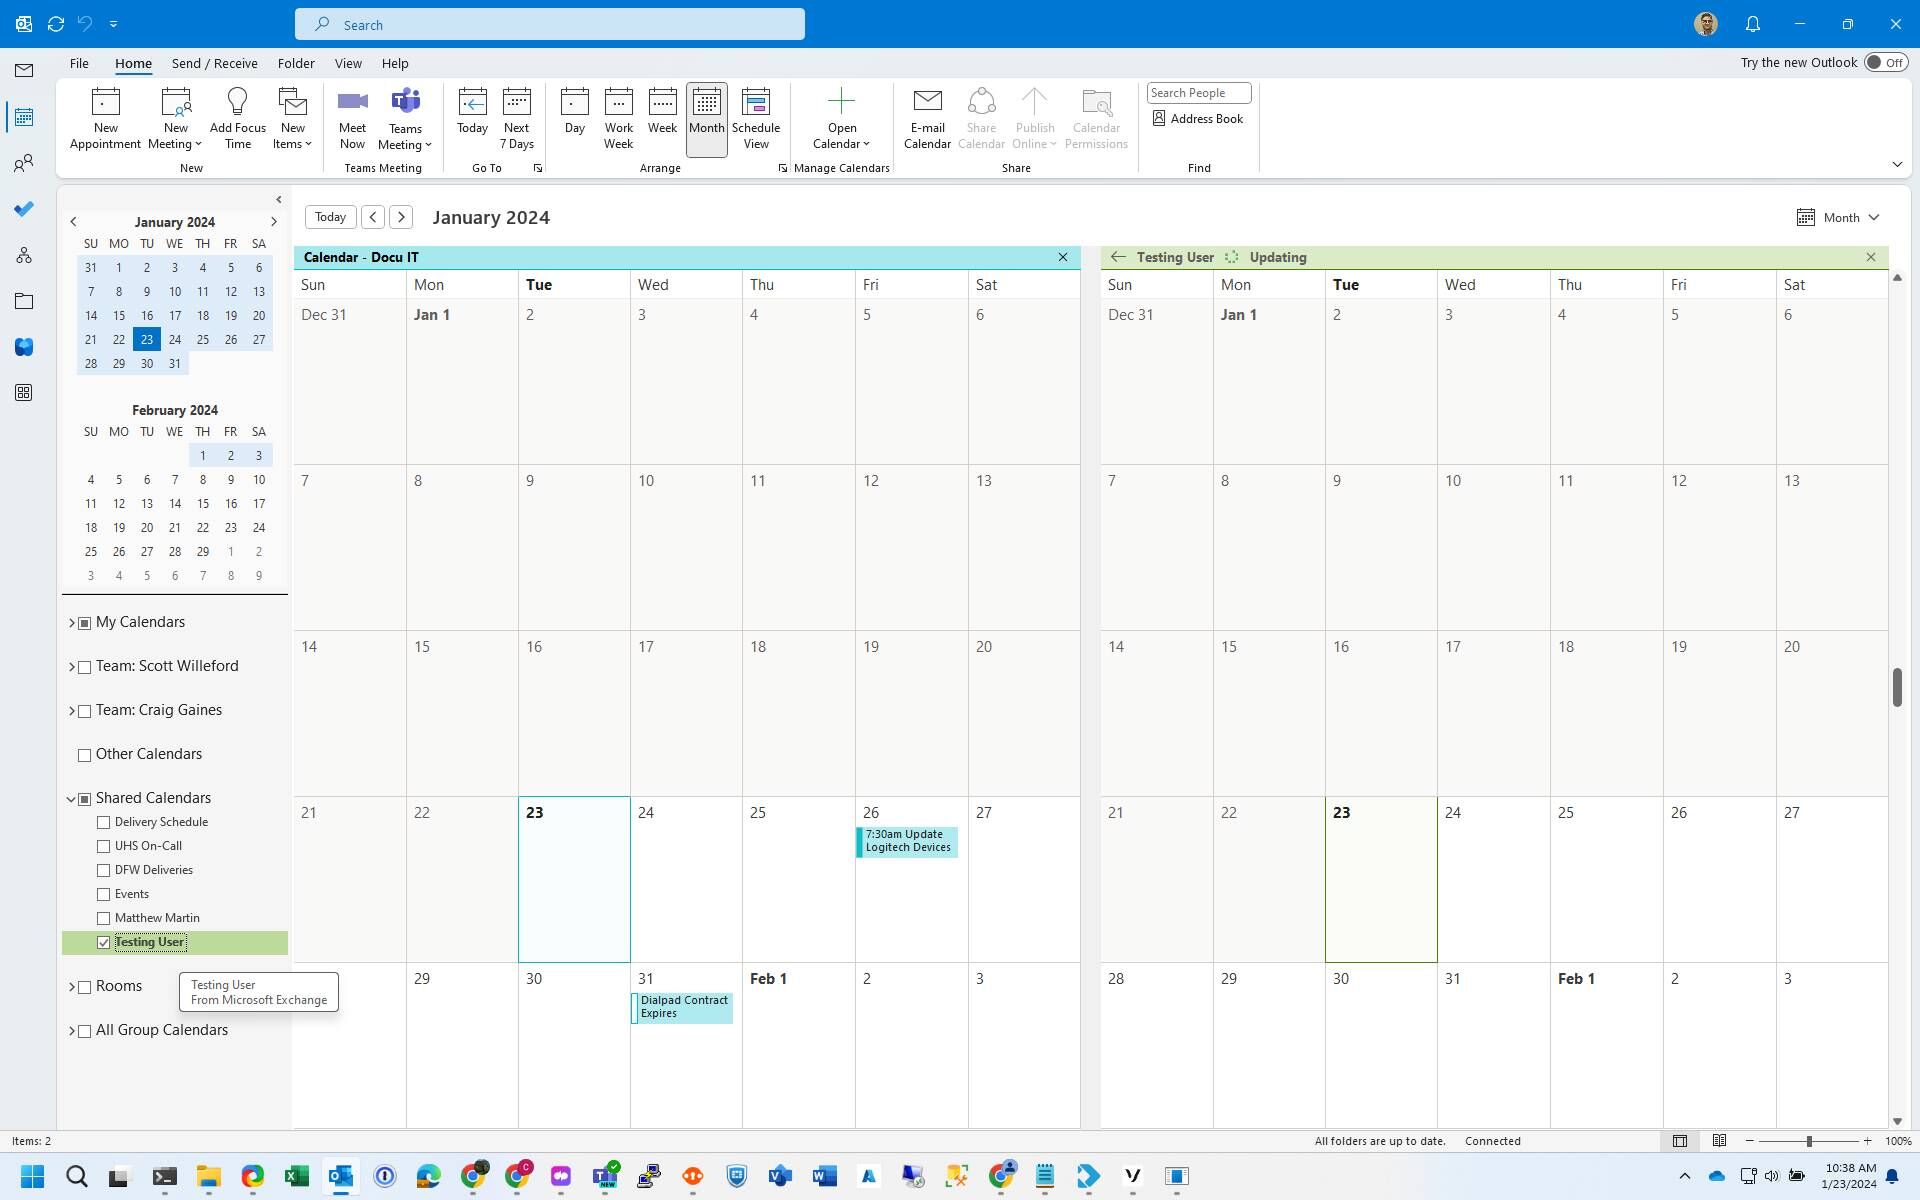Open the View ribbon tab

(x=348, y=63)
